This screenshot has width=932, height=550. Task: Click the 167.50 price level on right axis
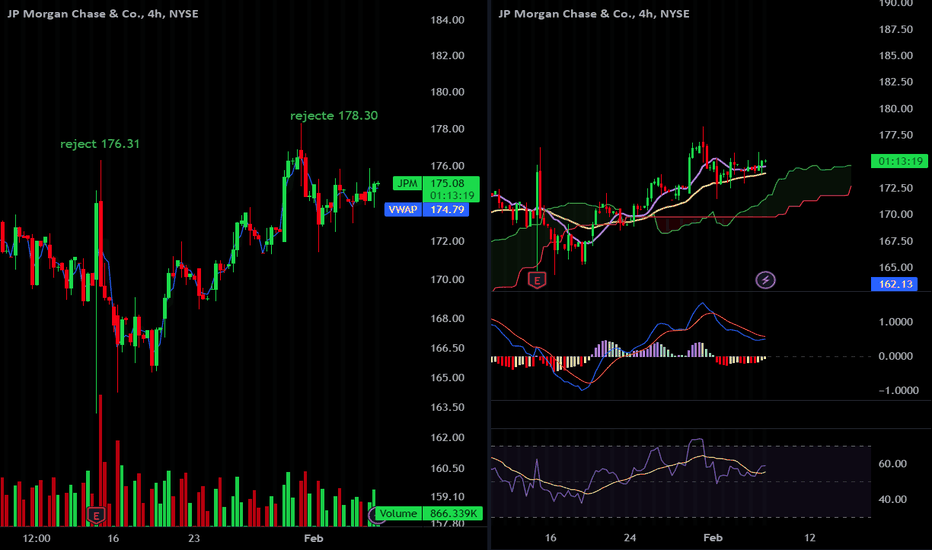pos(896,241)
